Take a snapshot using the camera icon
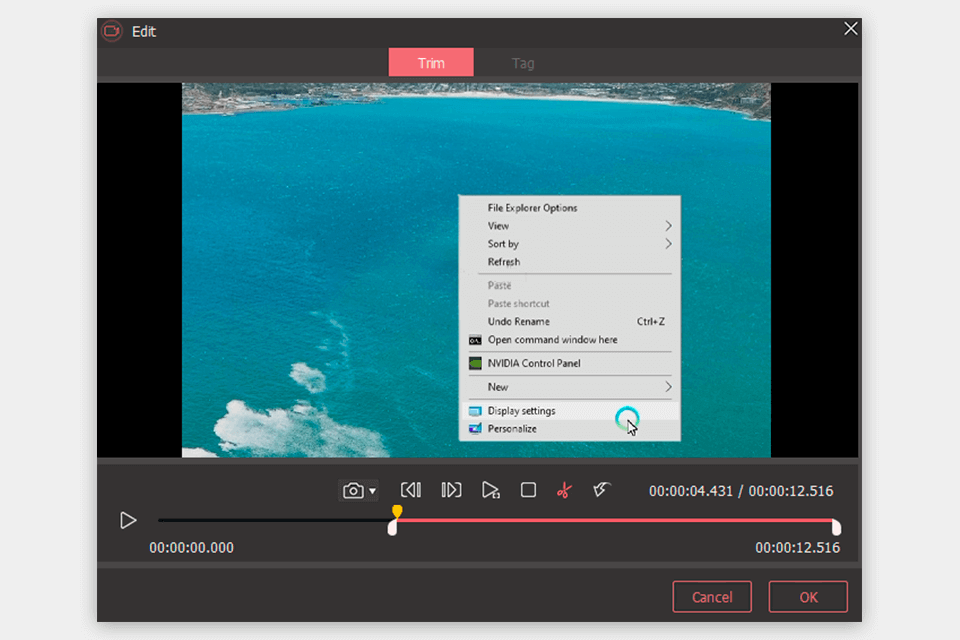Image resolution: width=960 pixels, height=640 pixels. click(355, 490)
